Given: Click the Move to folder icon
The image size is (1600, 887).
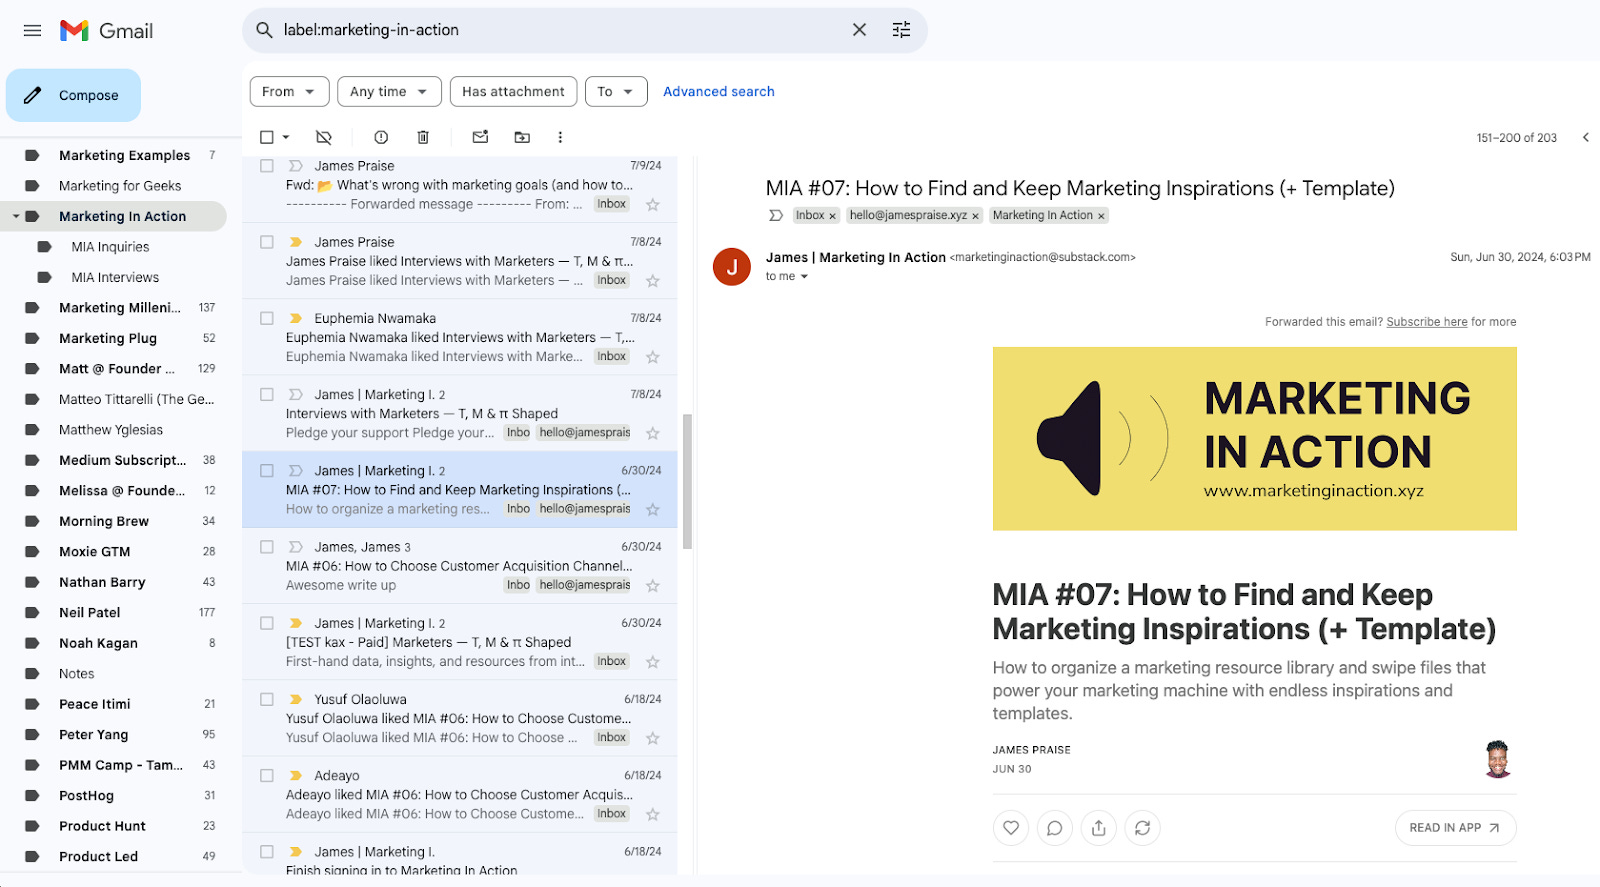Looking at the screenshot, I should pyautogui.click(x=522, y=137).
